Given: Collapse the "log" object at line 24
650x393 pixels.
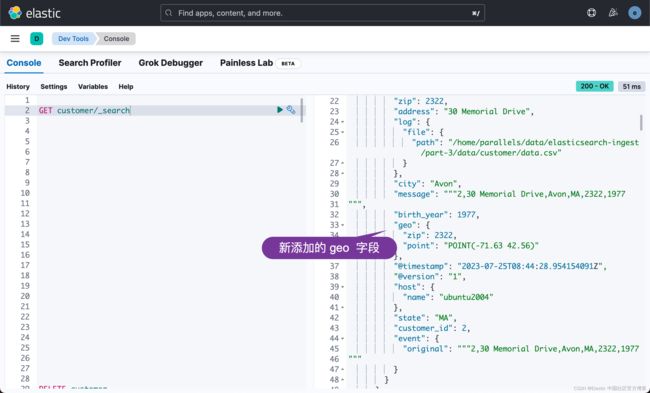Looking at the screenshot, I should click(343, 122).
